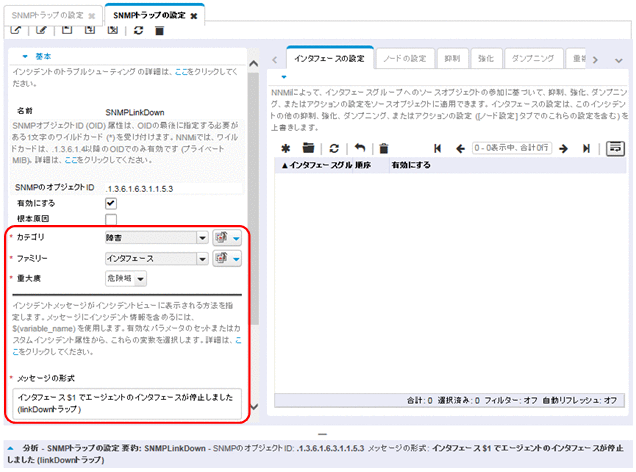
Task: Go to last page of table
Action: (x=586, y=148)
